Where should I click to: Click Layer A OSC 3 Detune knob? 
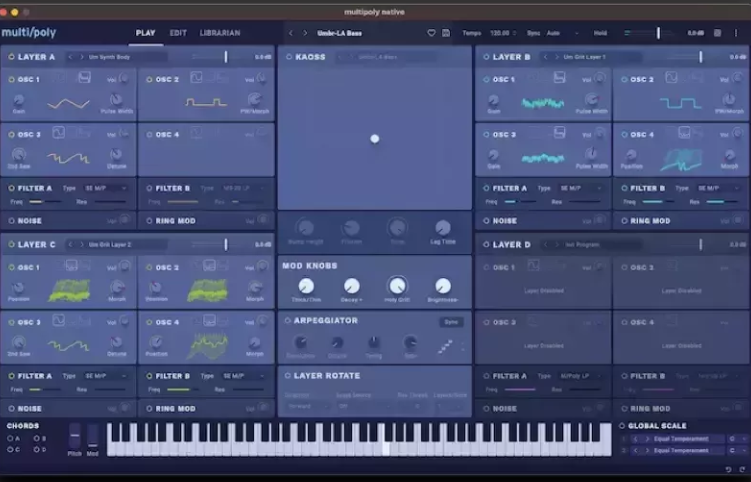(116, 154)
